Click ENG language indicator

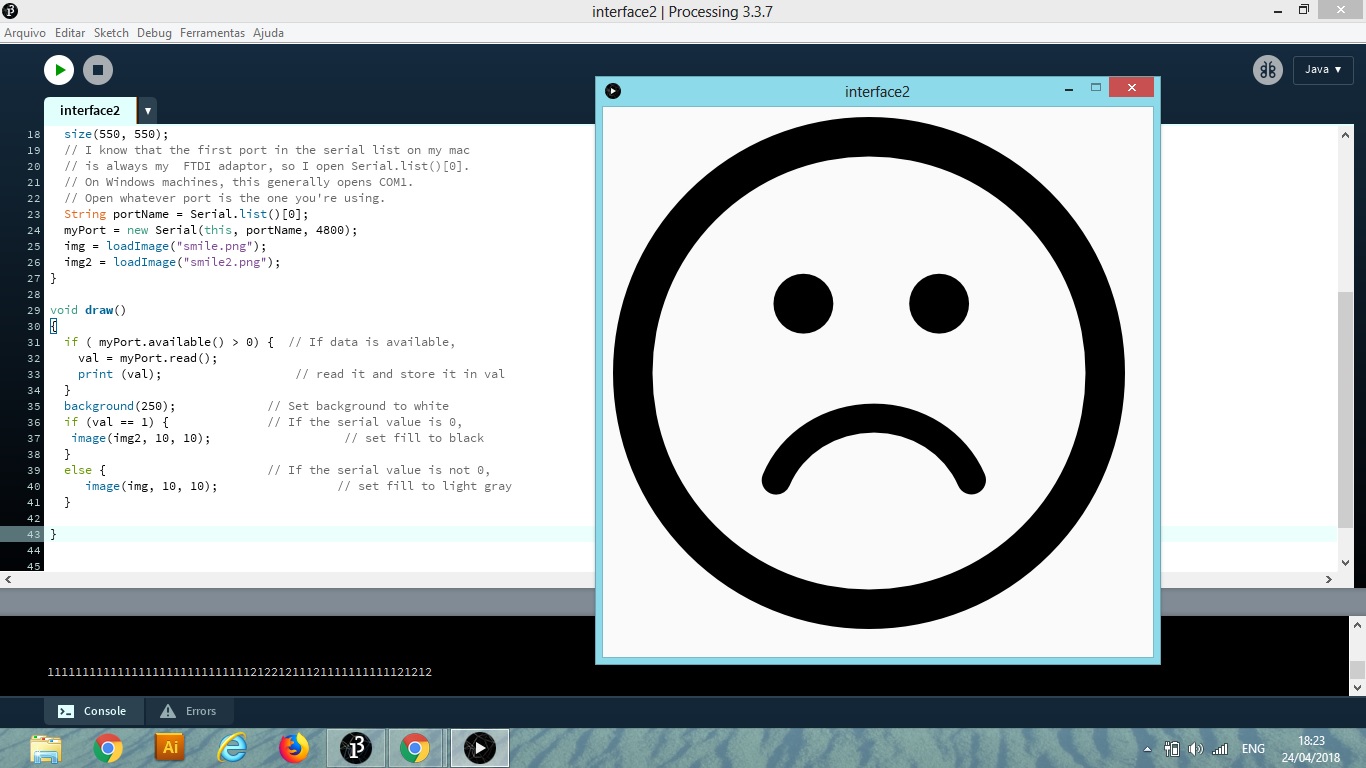(1253, 749)
